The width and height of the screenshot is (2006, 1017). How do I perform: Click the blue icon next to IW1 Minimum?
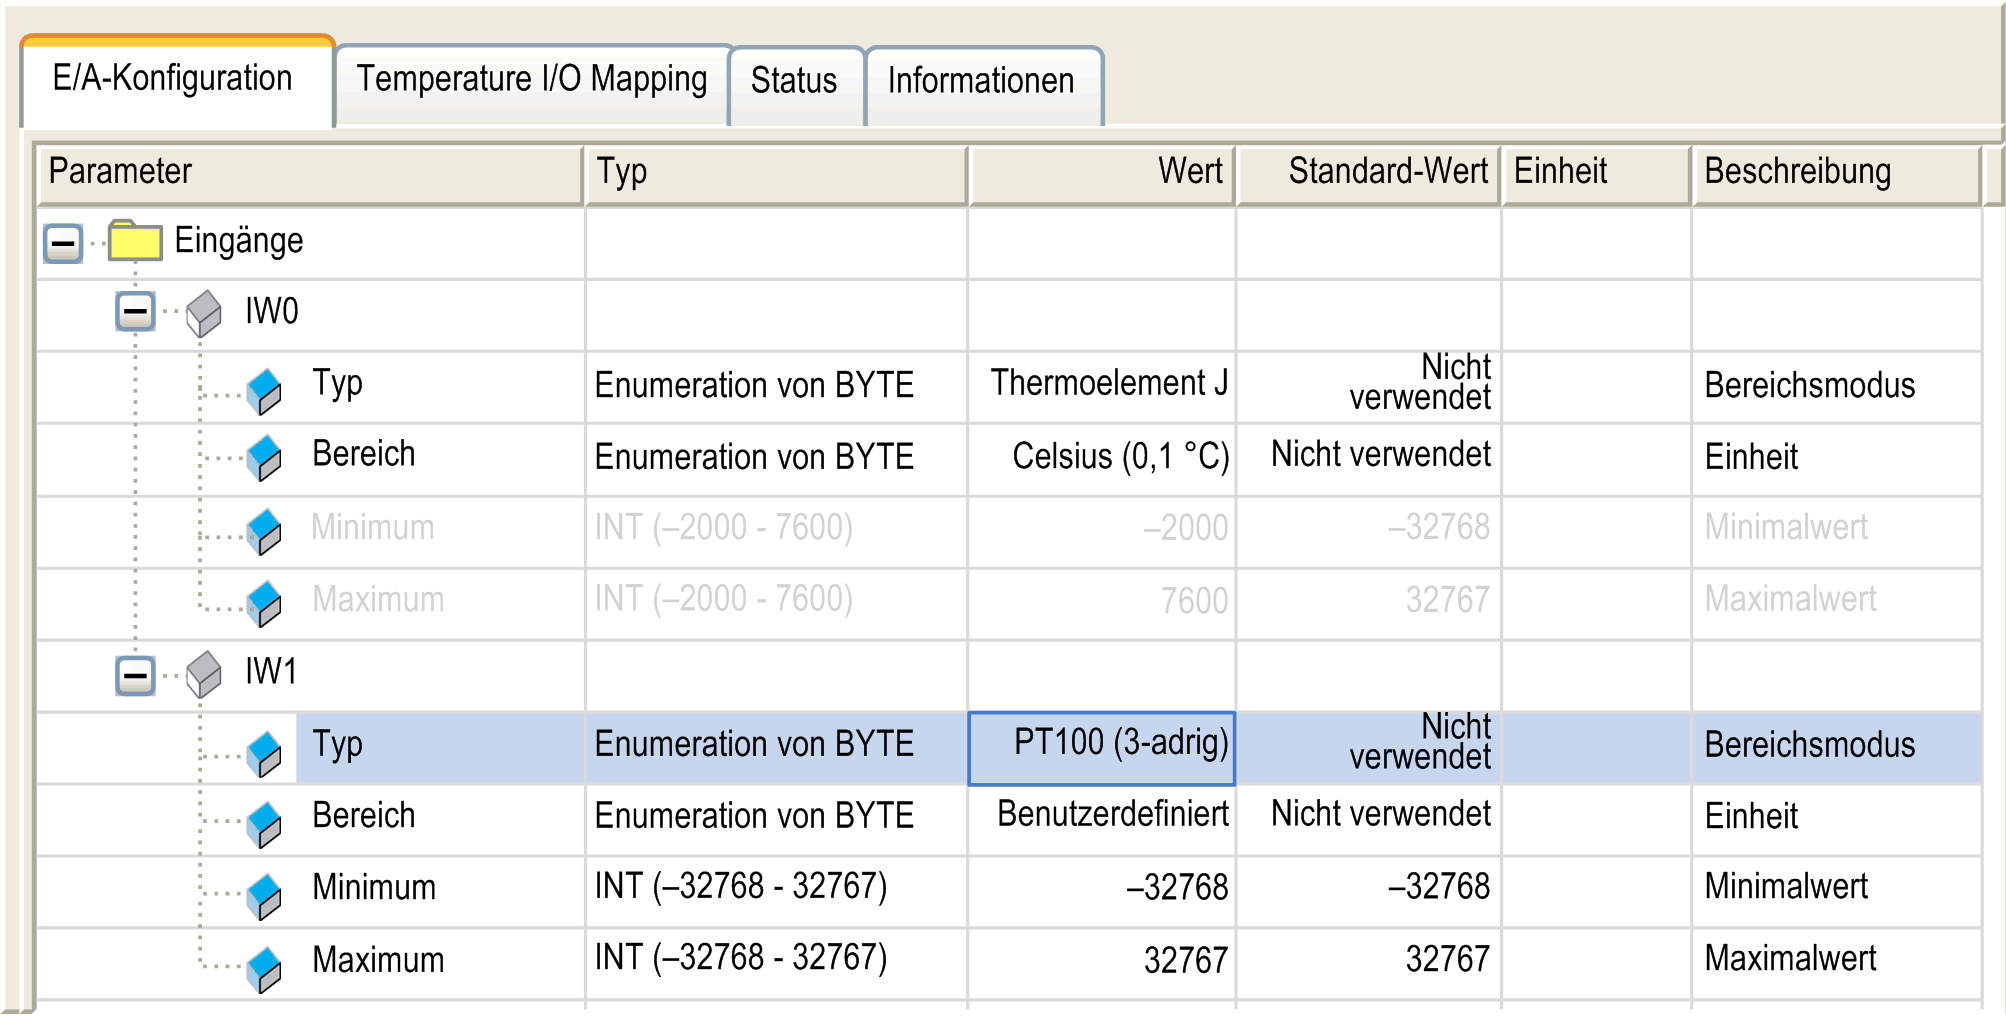tap(264, 895)
